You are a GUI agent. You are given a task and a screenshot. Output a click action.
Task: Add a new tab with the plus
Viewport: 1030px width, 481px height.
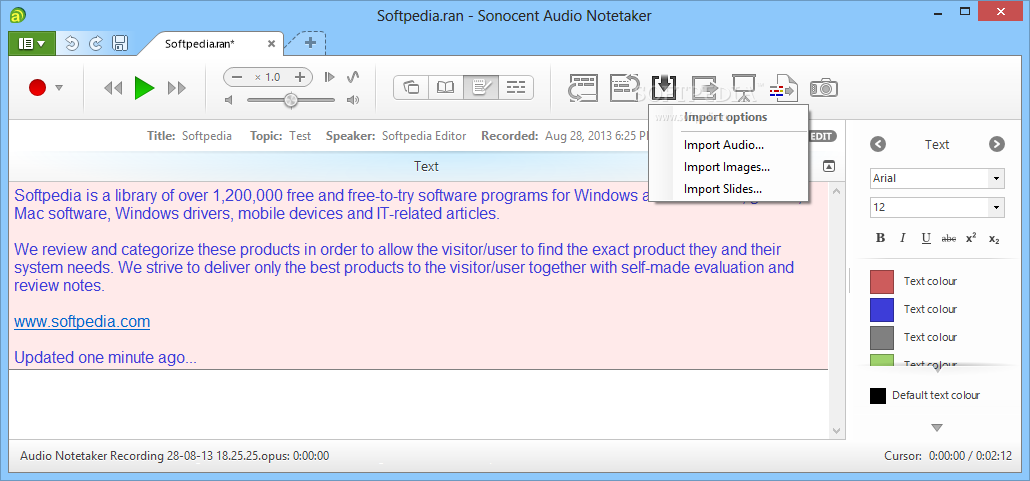311,43
